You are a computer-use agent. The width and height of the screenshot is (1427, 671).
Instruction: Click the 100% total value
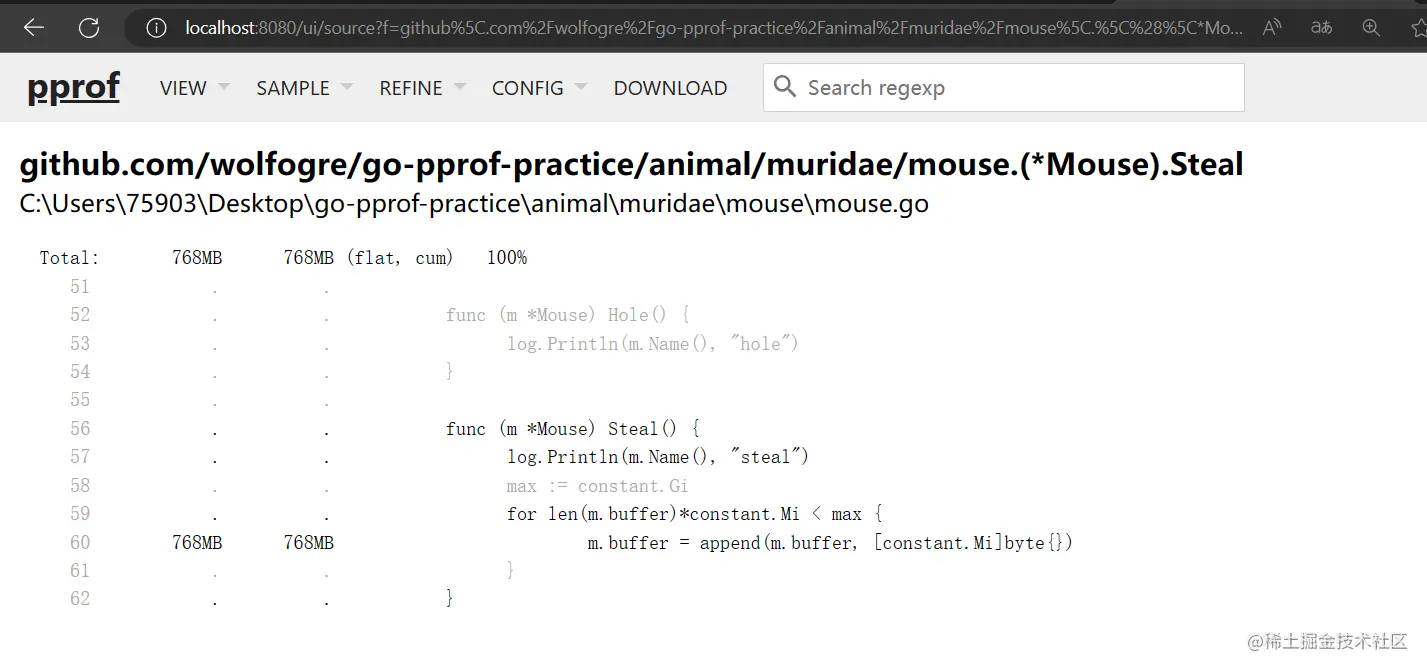click(x=507, y=258)
